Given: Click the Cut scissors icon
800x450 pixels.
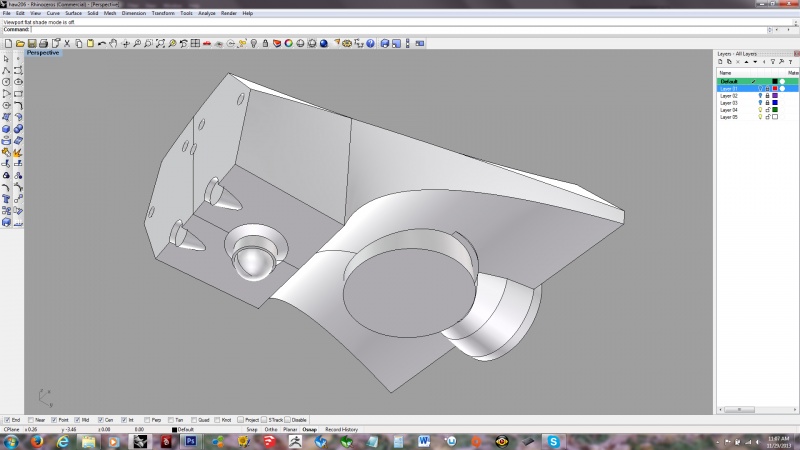Looking at the screenshot, I should point(67,43).
